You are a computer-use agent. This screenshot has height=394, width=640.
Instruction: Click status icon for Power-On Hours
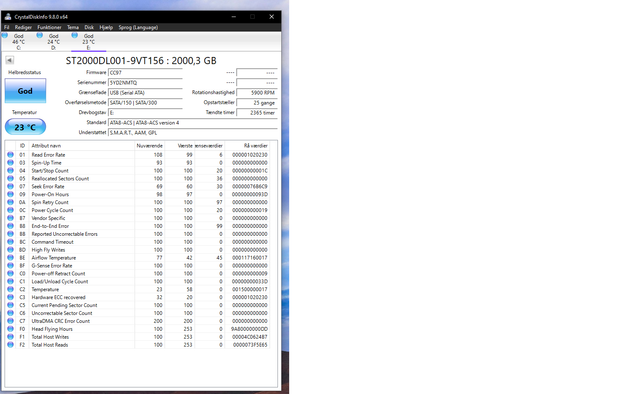tap(10, 194)
